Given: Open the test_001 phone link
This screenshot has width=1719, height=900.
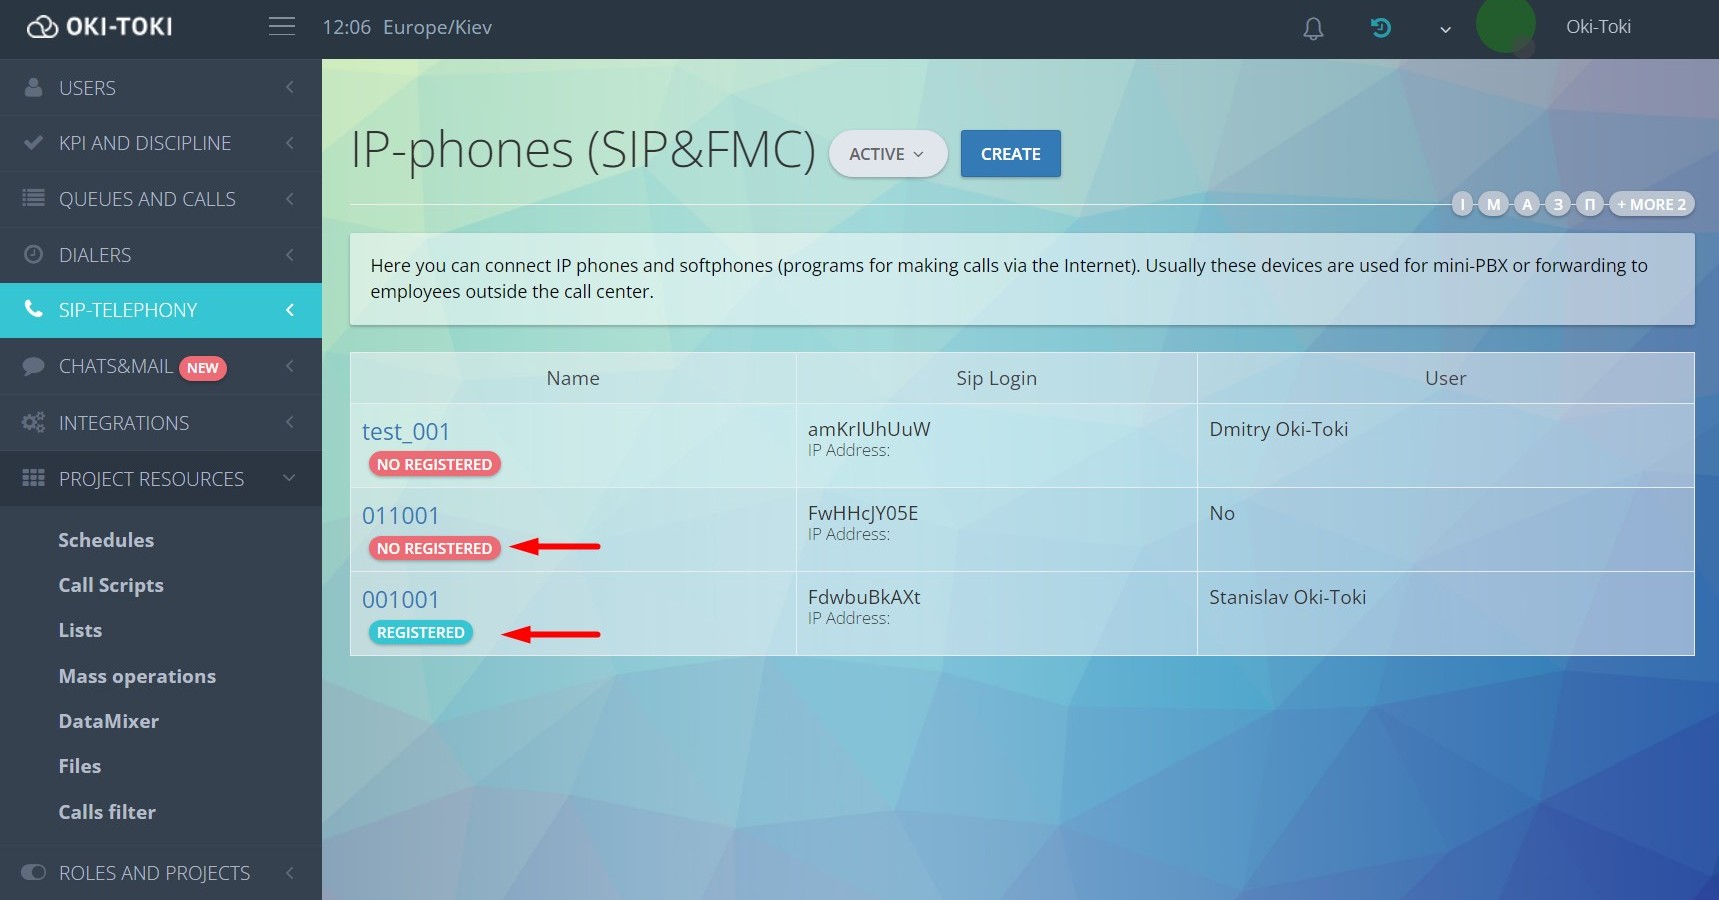Looking at the screenshot, I should tap(406, 432).
